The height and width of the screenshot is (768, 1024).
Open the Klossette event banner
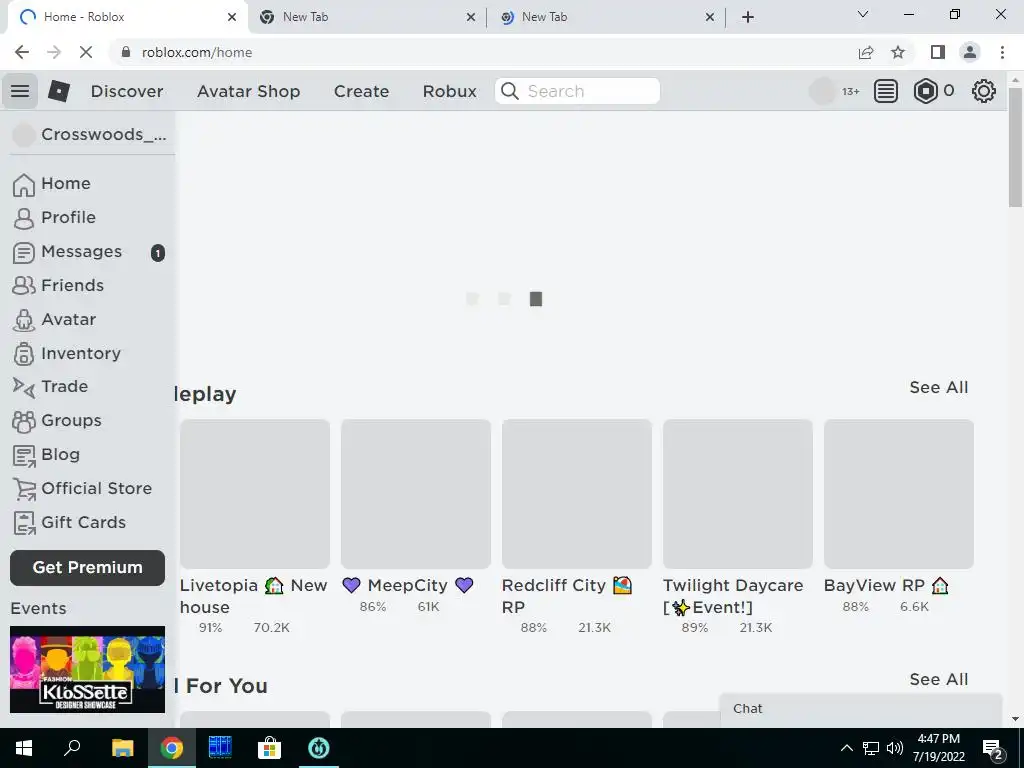pyautogui.click(x=88, y=669)
